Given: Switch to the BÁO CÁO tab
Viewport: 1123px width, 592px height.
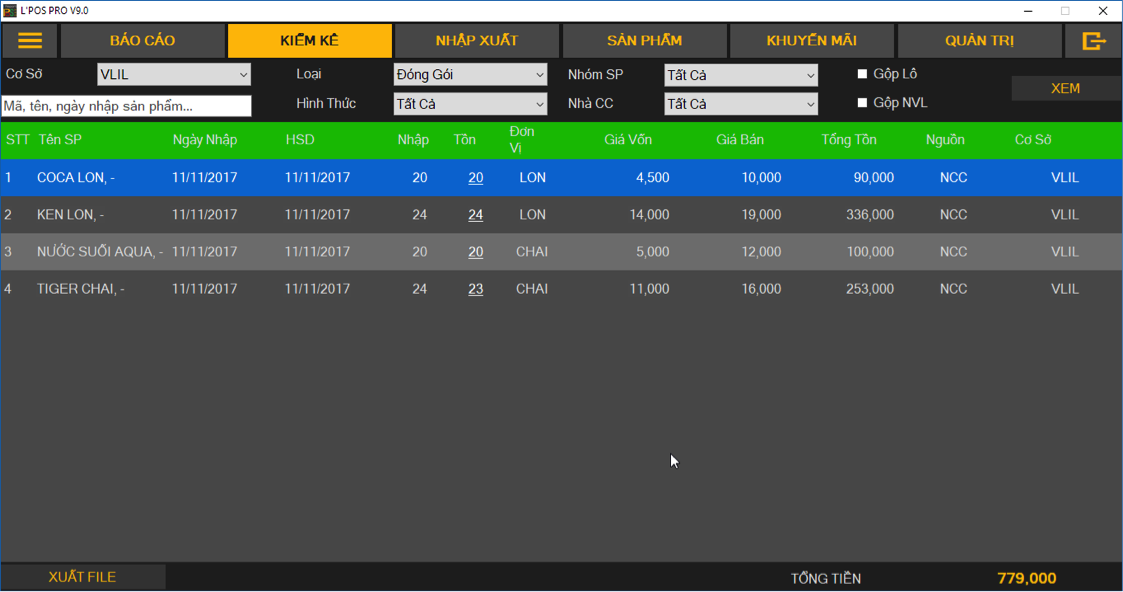Looking at the screenshot, I should [x=142, y=41].
